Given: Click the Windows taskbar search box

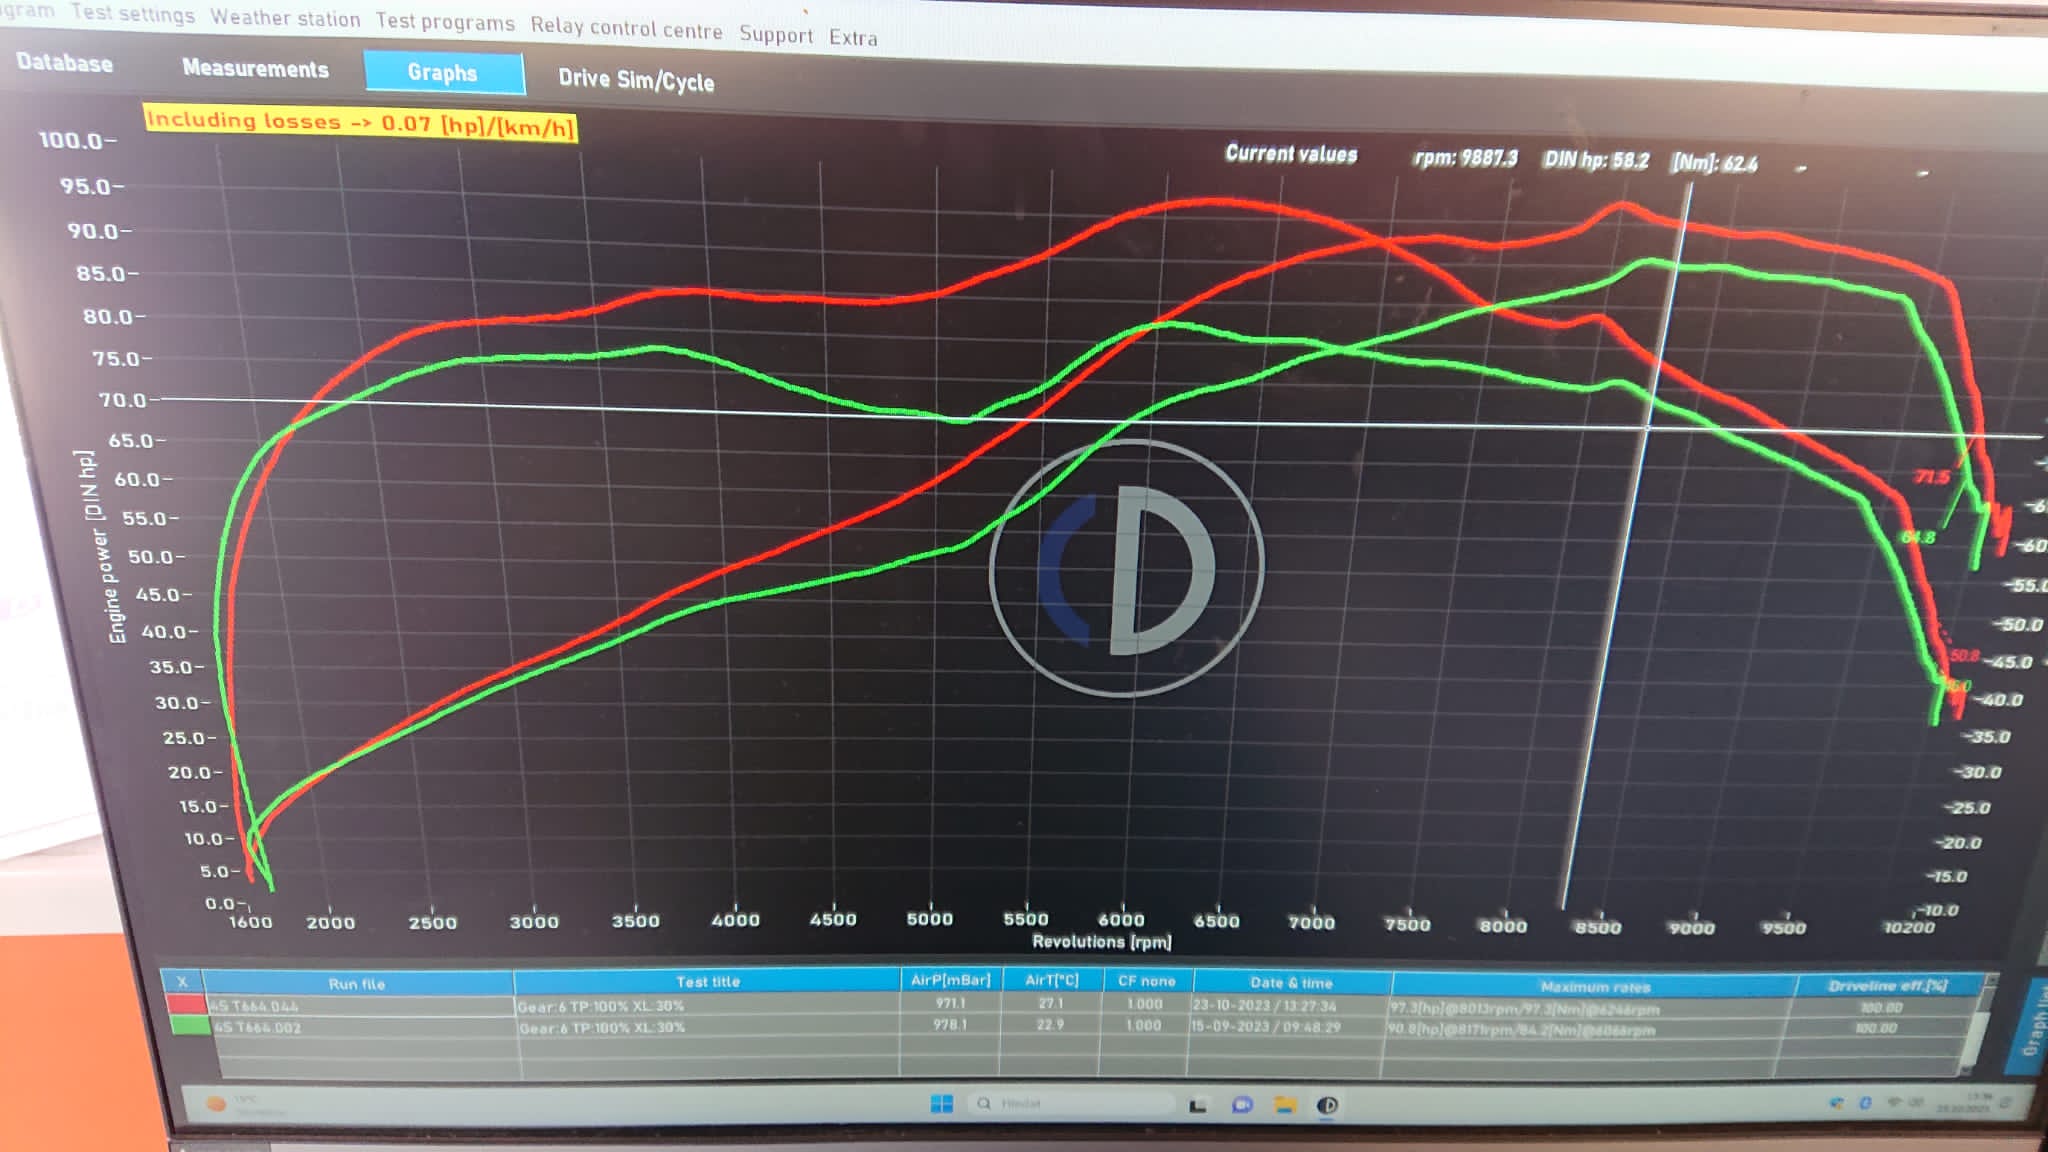Looking at the screenshot, I should (1070, 1103).
